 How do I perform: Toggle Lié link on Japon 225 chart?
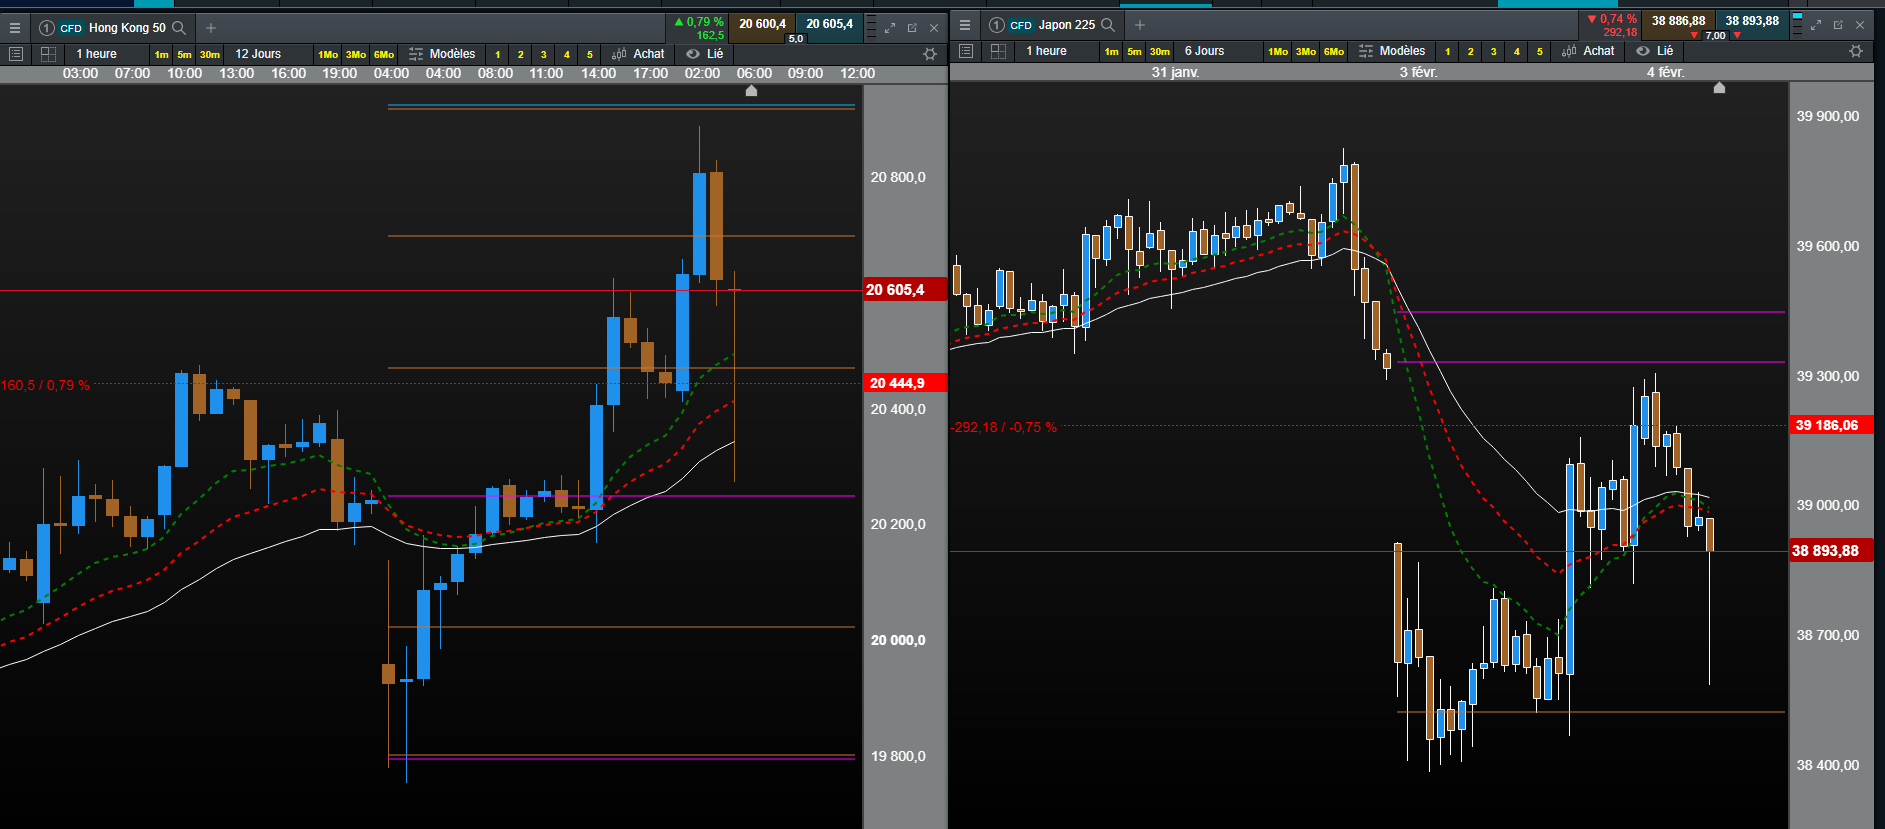pyautogui.click(x=1654, y=51)
